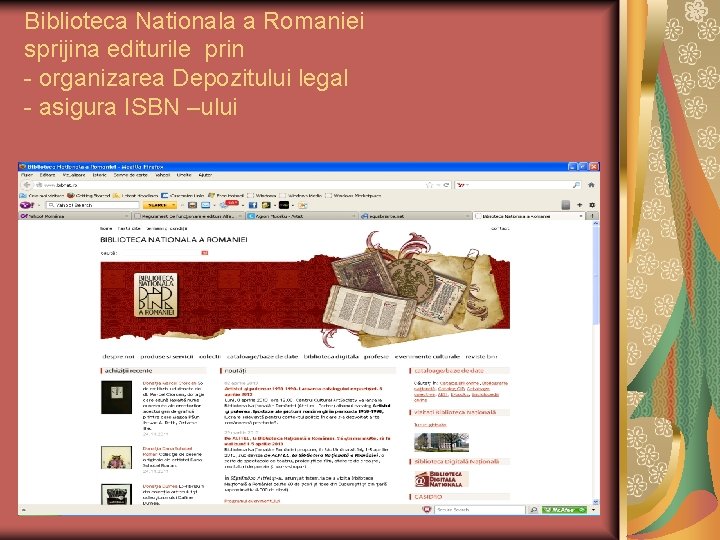Click the magnifier in the Firefox search box
Viewport: 720px width, 540px height.
point(576,185)
